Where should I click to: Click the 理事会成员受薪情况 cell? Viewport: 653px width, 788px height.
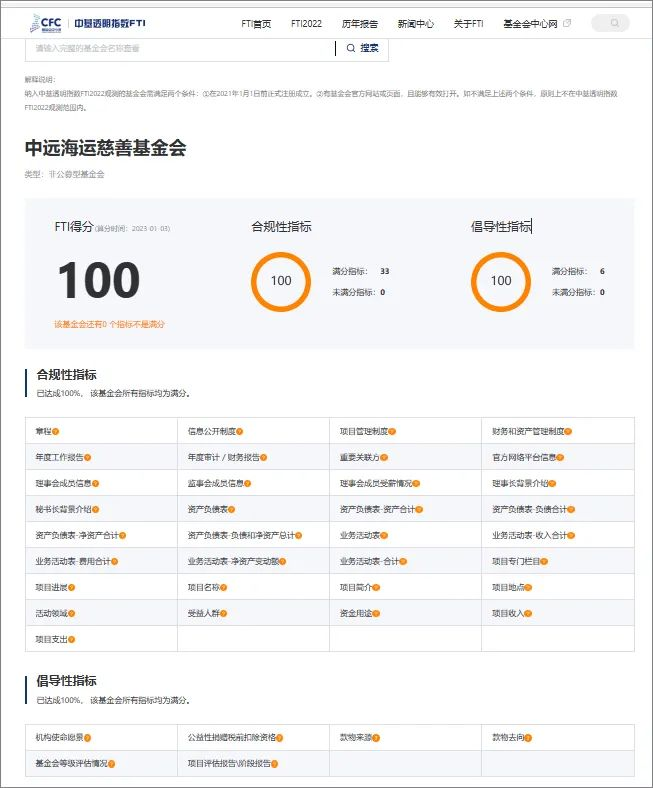(x=405, y=483)
